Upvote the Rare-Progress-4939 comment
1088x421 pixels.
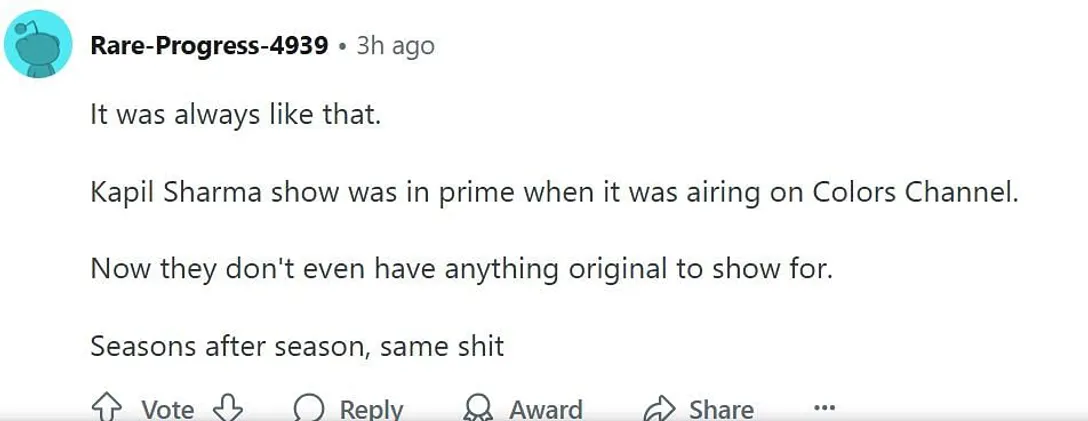click(x=105, y=408)
